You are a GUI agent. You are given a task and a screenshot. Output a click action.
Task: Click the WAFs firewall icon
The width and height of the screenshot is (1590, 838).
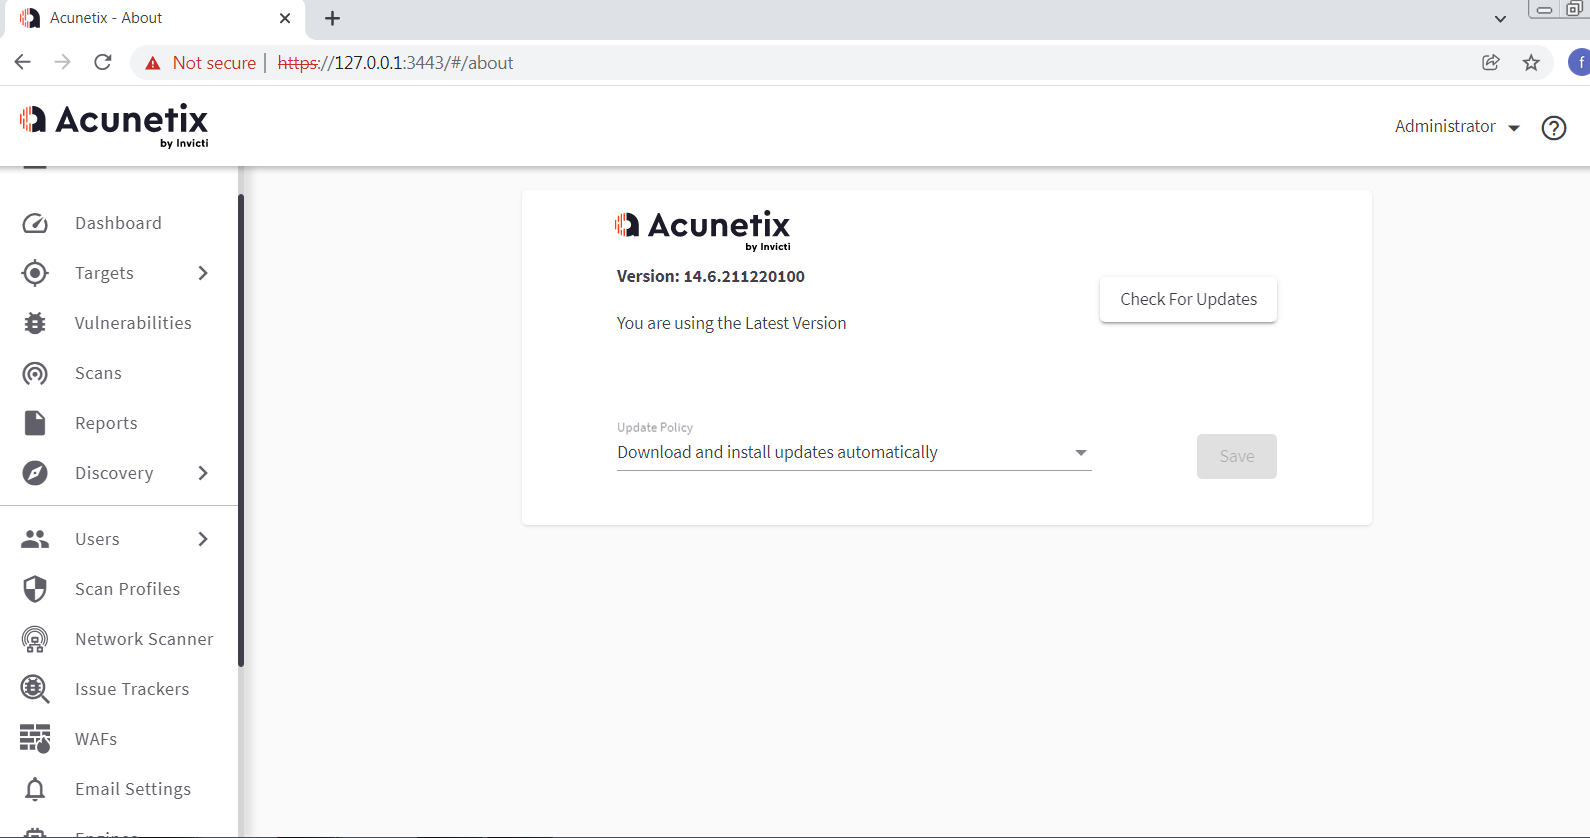click(35, 739)
